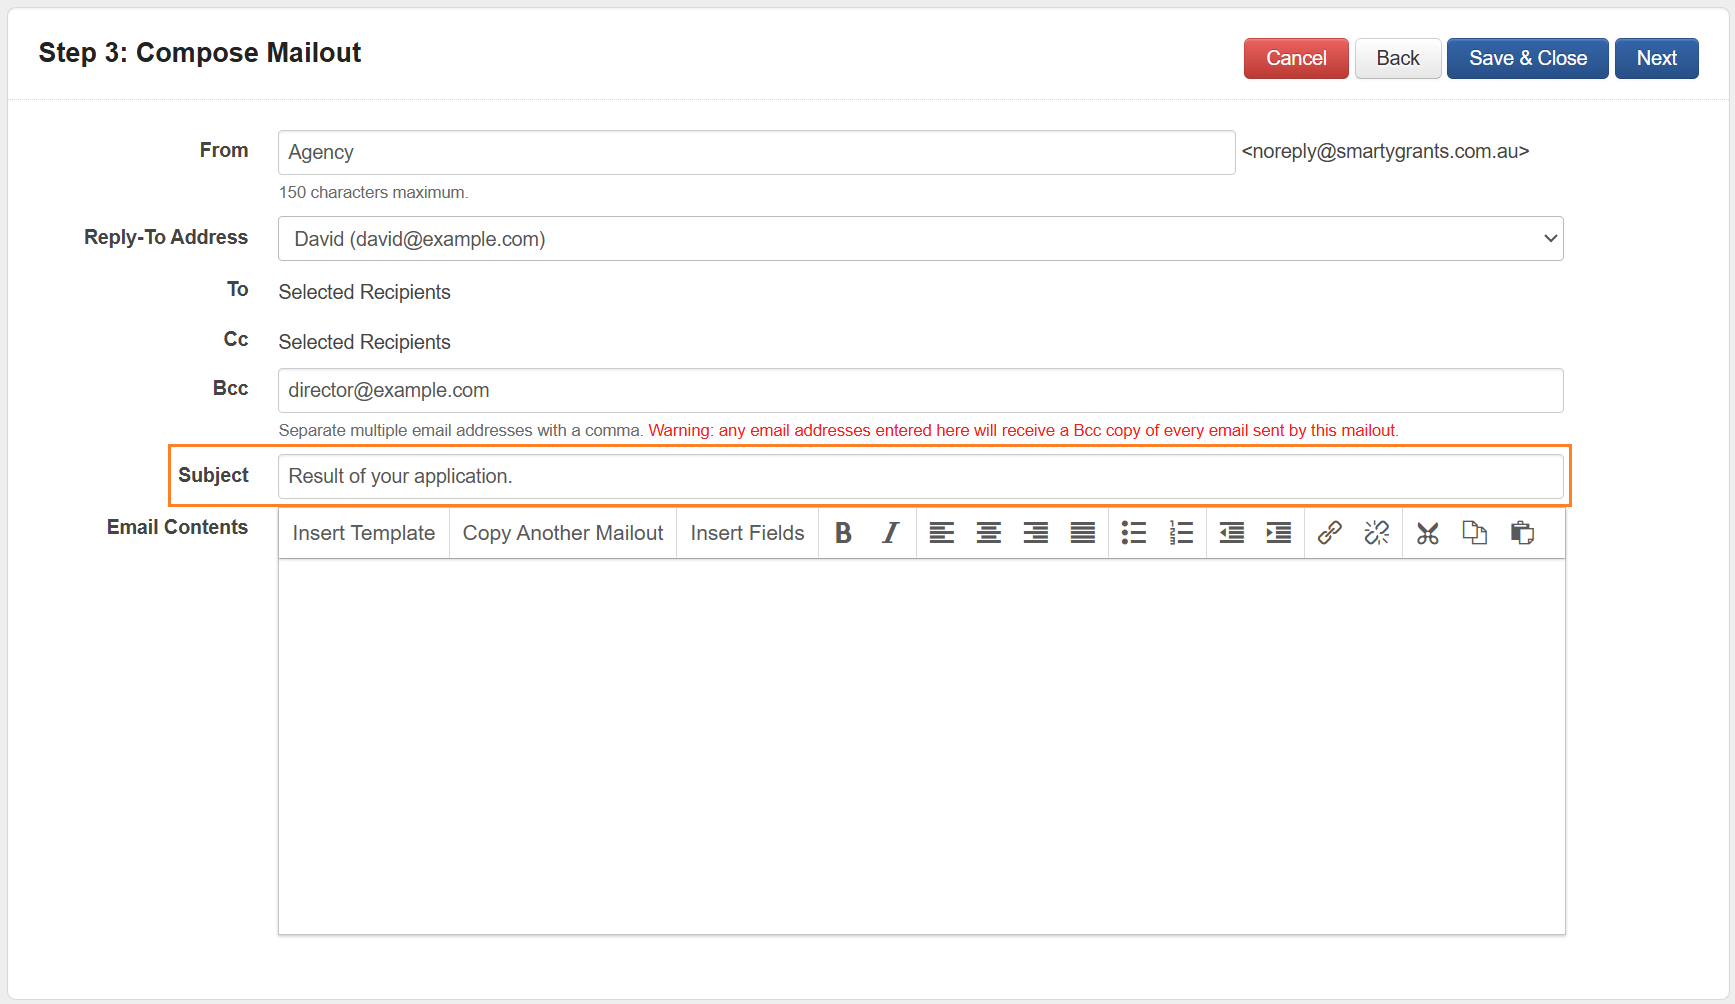Viewport: 1735px width, 1004px height.
Task: Insert a hyperlink using the link icon
Action: (1329, 533)
